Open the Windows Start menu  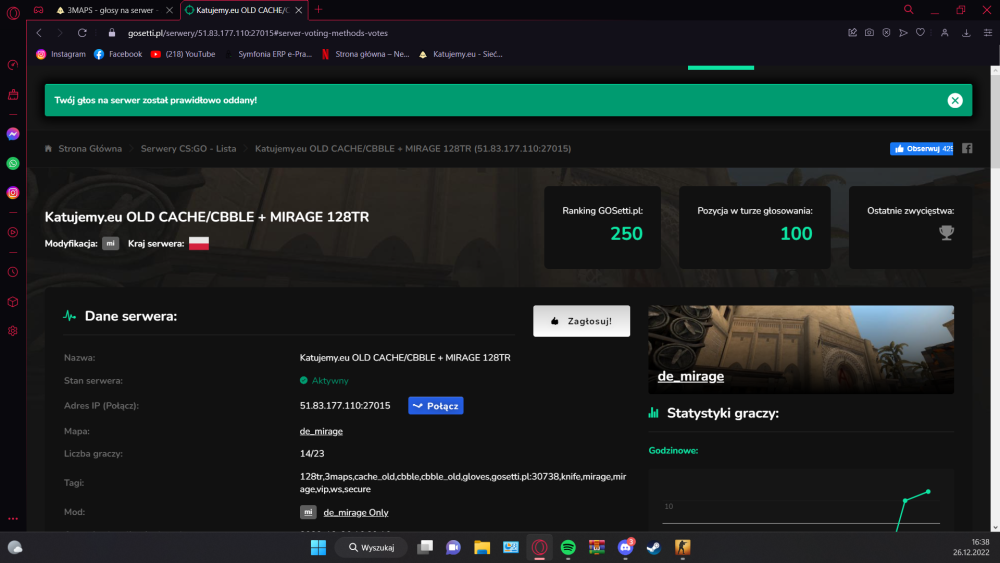click(x=318, y=547)
